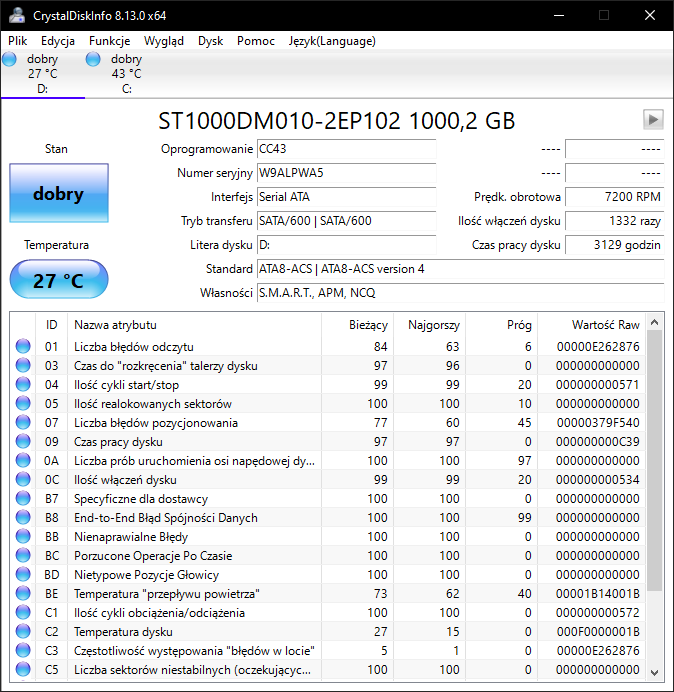Viewport: 674px width, 692px height.
Task: Click the Tryb transferu field SATA/600
Action: [346, 221]
